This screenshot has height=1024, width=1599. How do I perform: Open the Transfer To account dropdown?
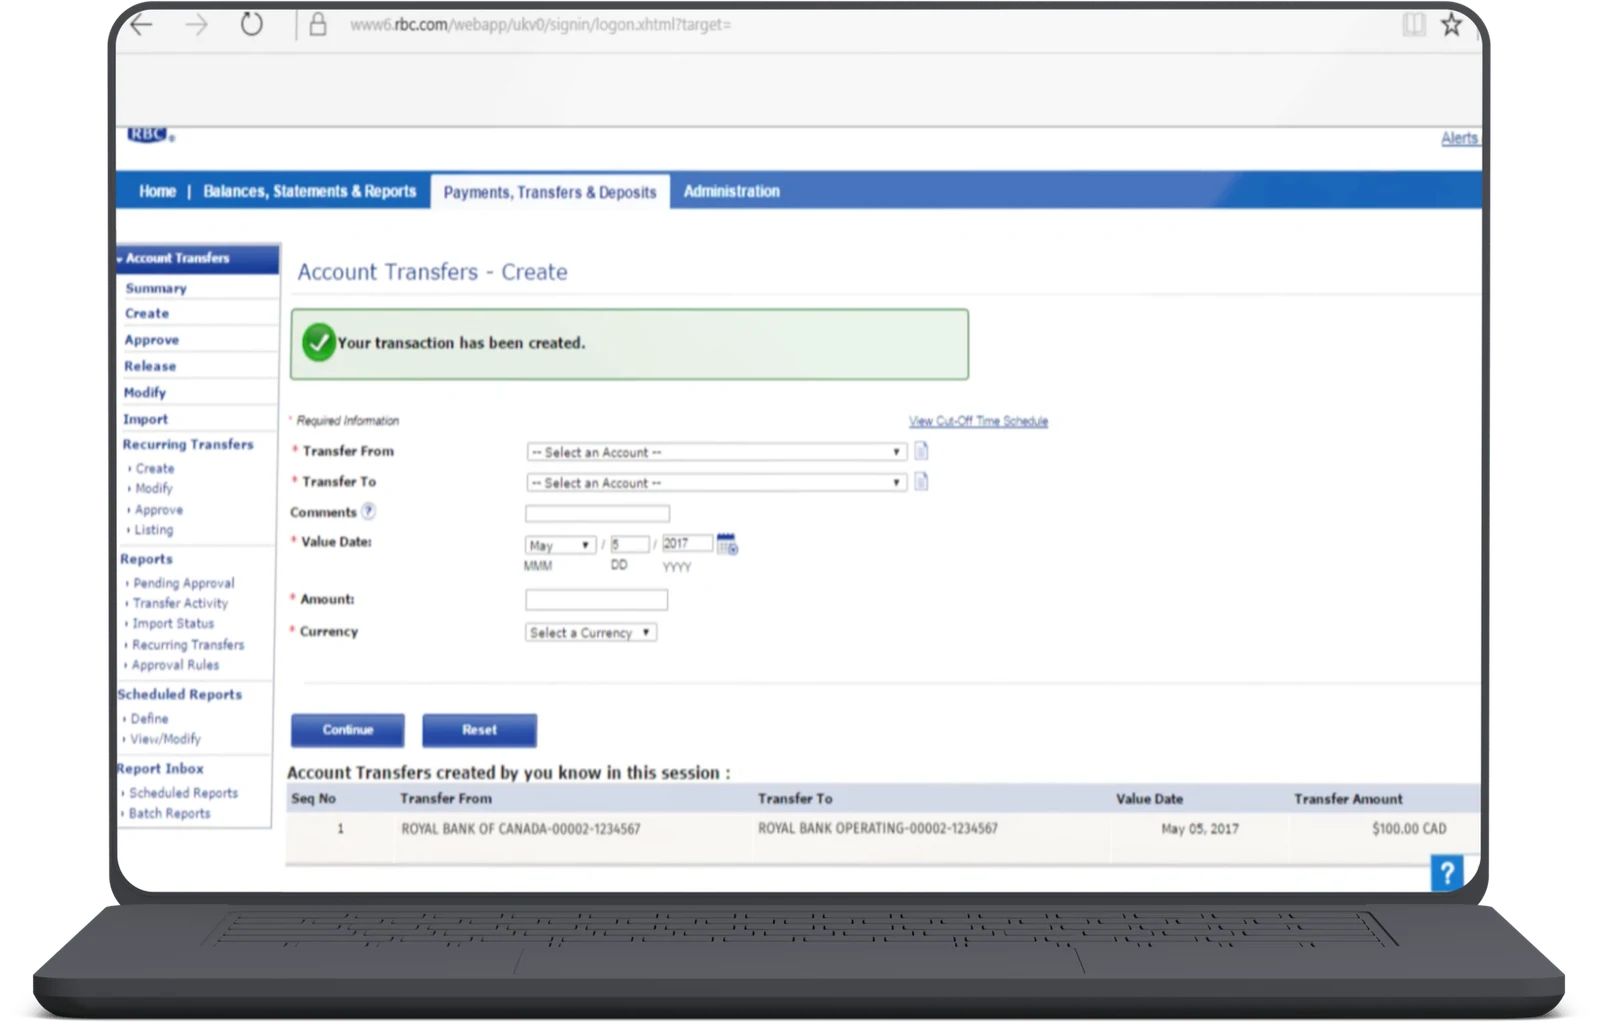click(x=716, y=483)
